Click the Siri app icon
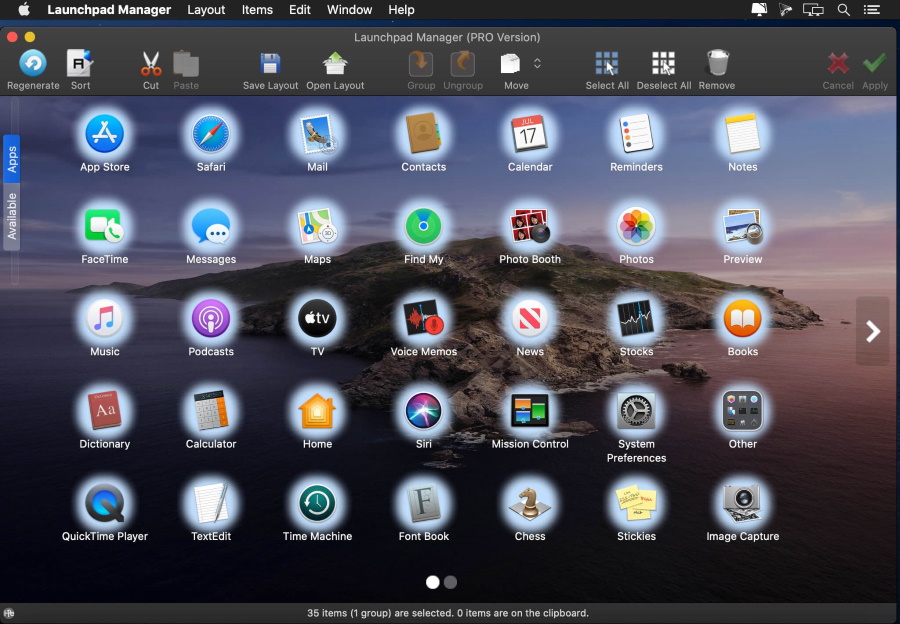 (x=424, y=411)
